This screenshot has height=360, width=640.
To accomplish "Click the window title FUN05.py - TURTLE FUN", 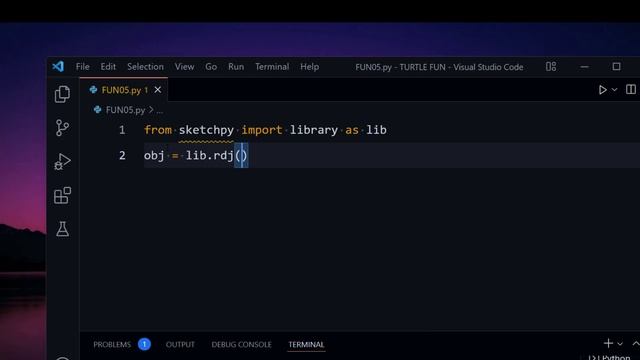I will coord(439,67).
